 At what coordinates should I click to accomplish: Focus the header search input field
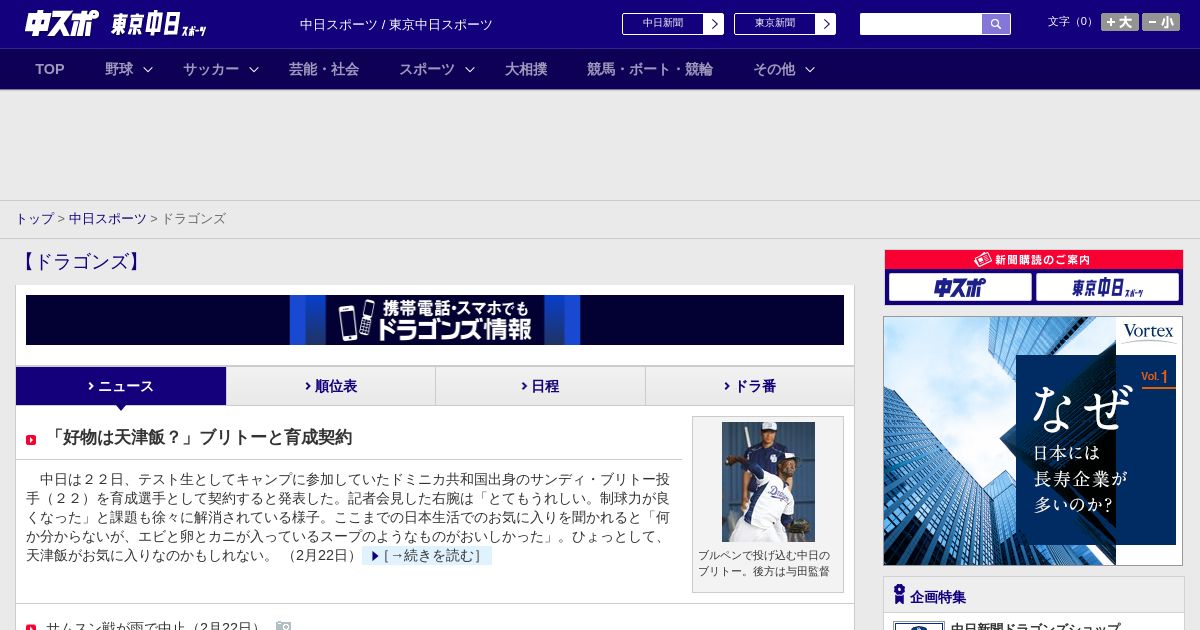(x=921, y=24)
